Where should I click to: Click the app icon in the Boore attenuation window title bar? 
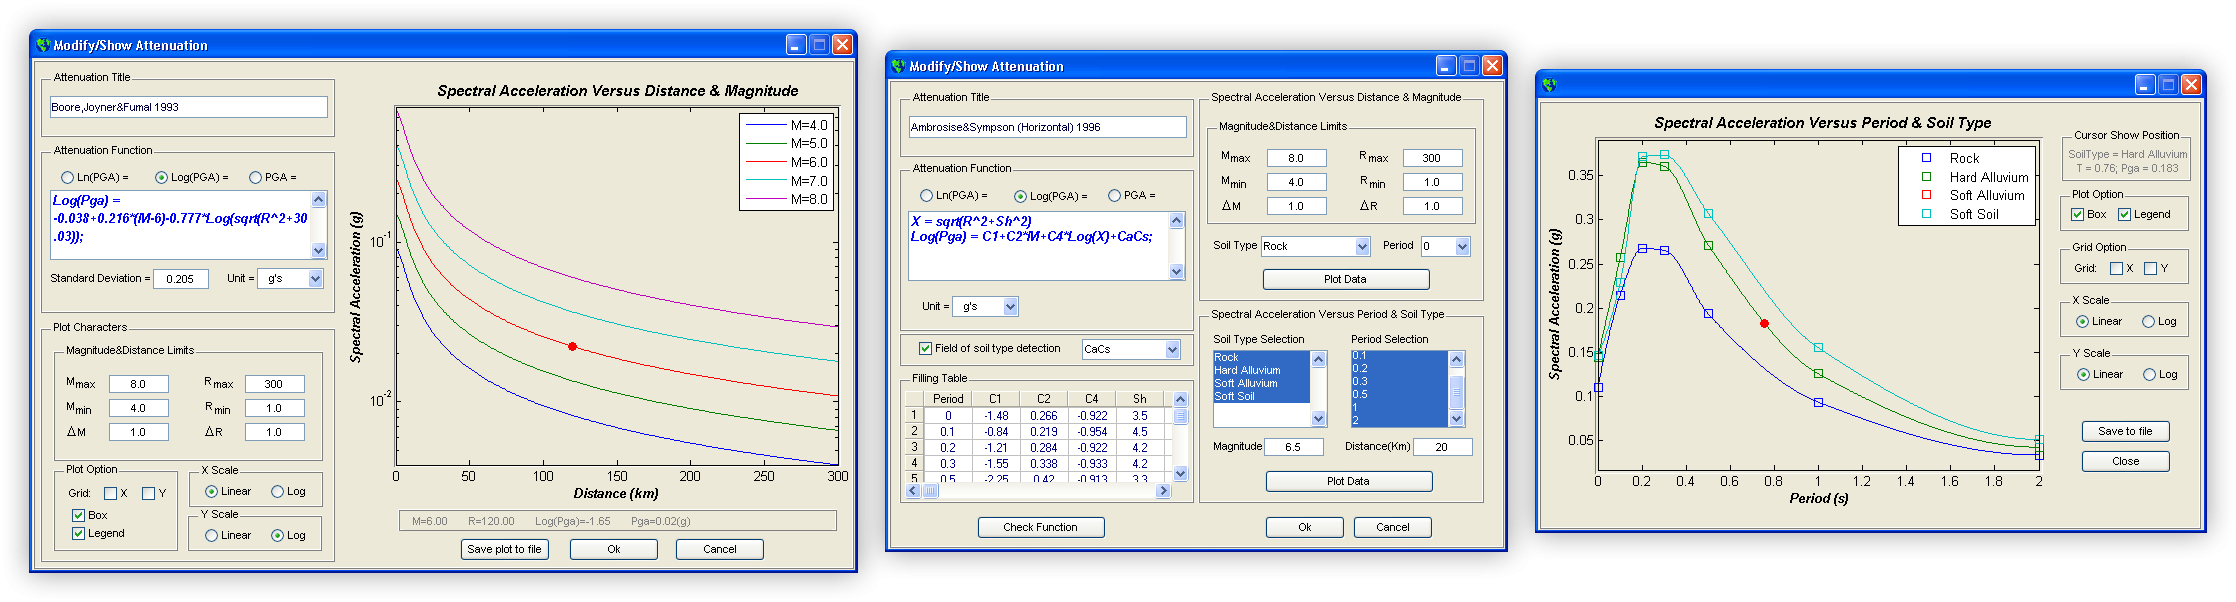43,45
